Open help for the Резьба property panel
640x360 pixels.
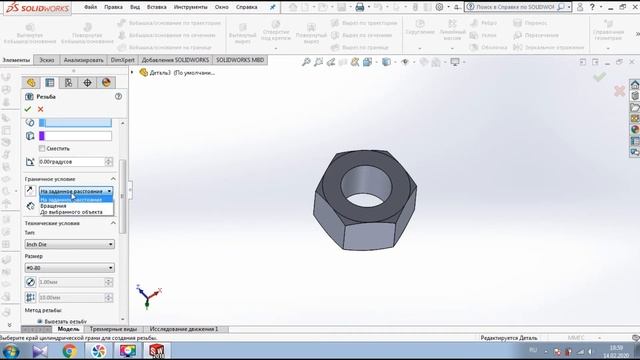[118, 96]
